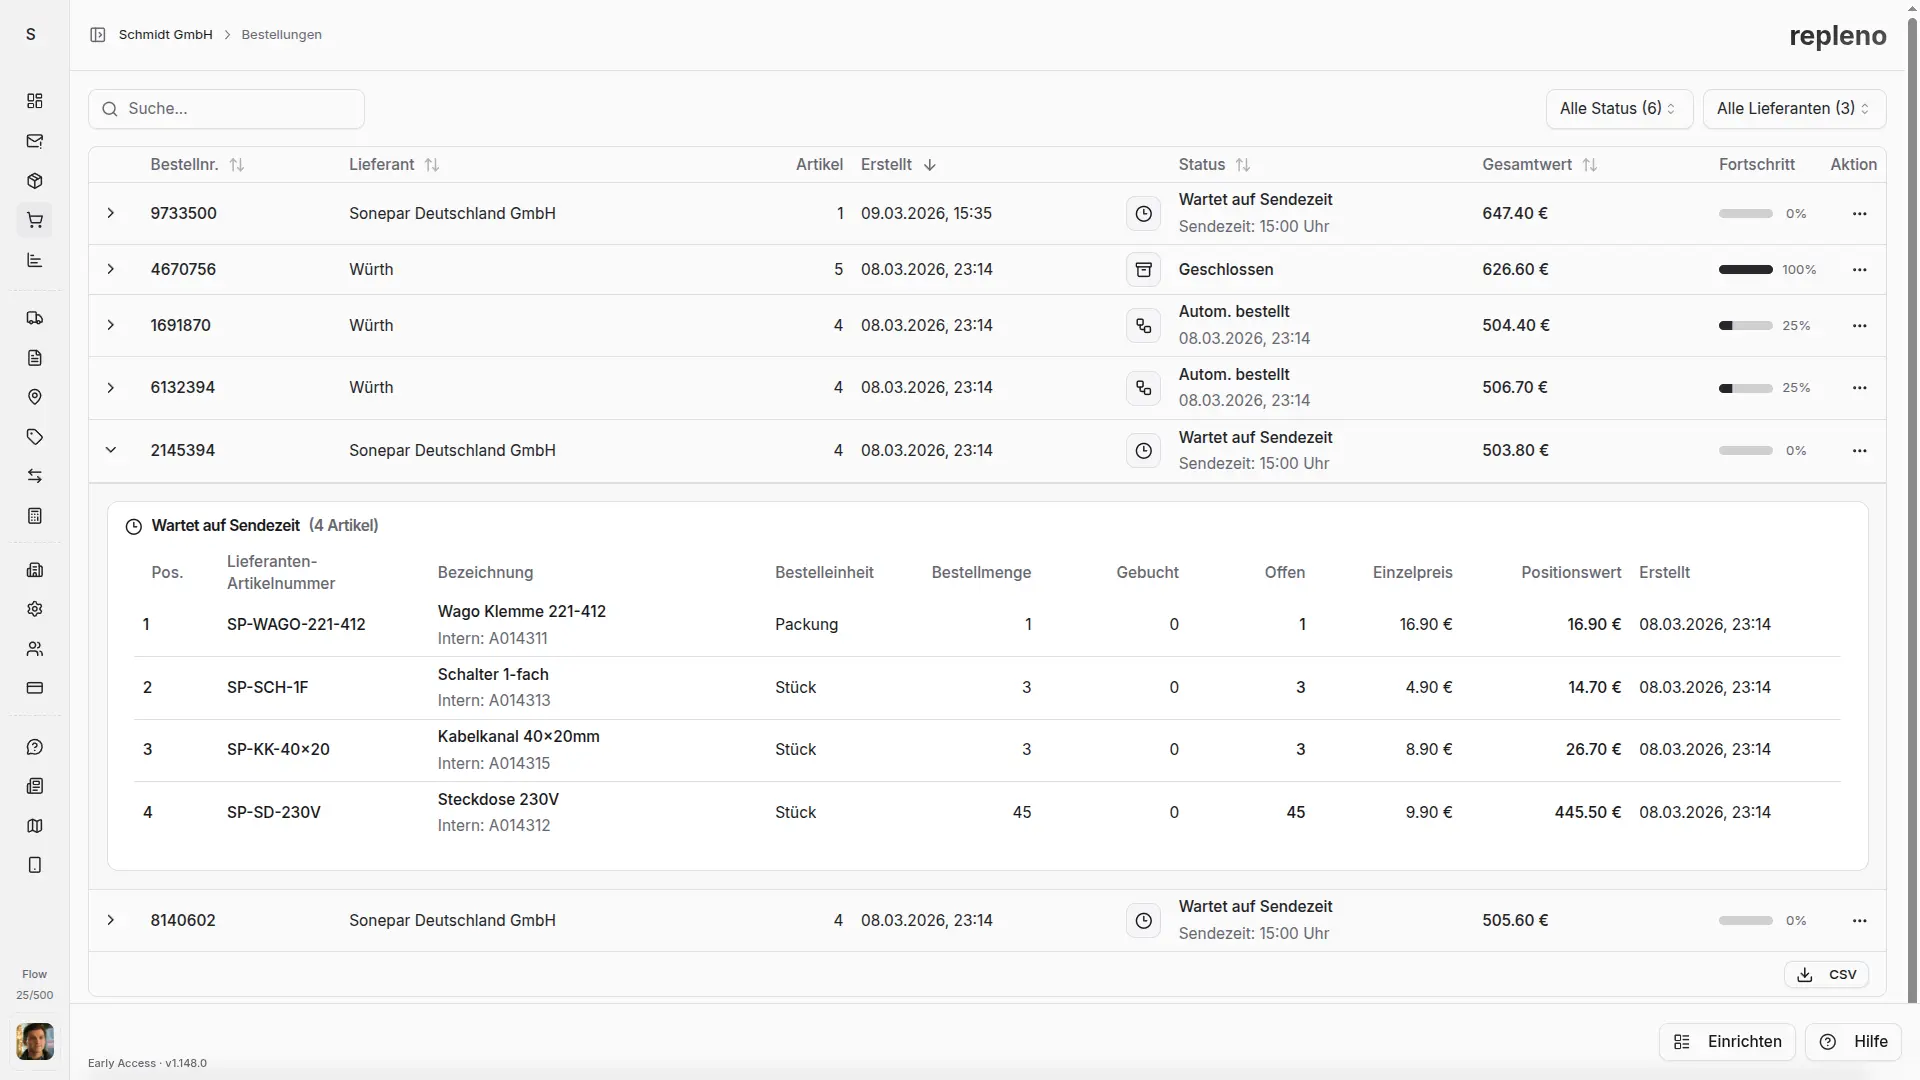The width and height of the screenshot is (1920, 1080).
Task: Click the users team sidebar icon
Action: coord(35,649)
